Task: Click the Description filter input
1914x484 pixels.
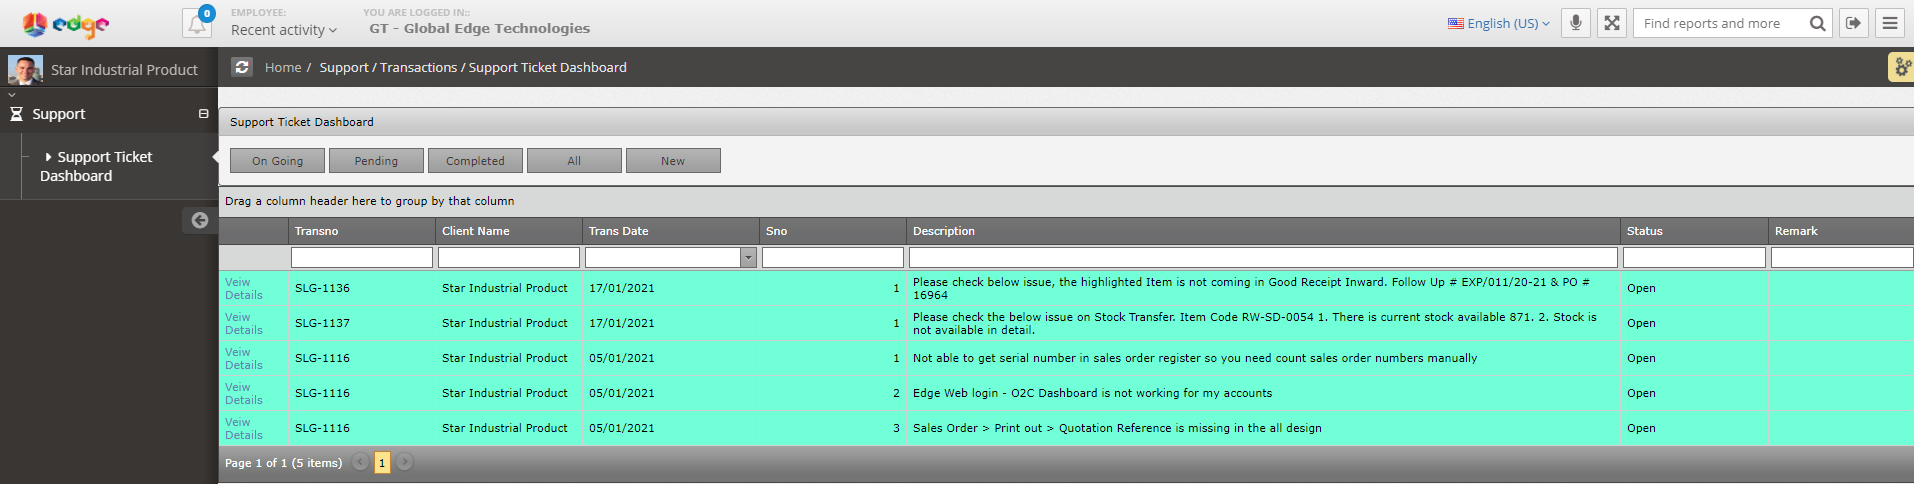Action: click(1263, 258)
